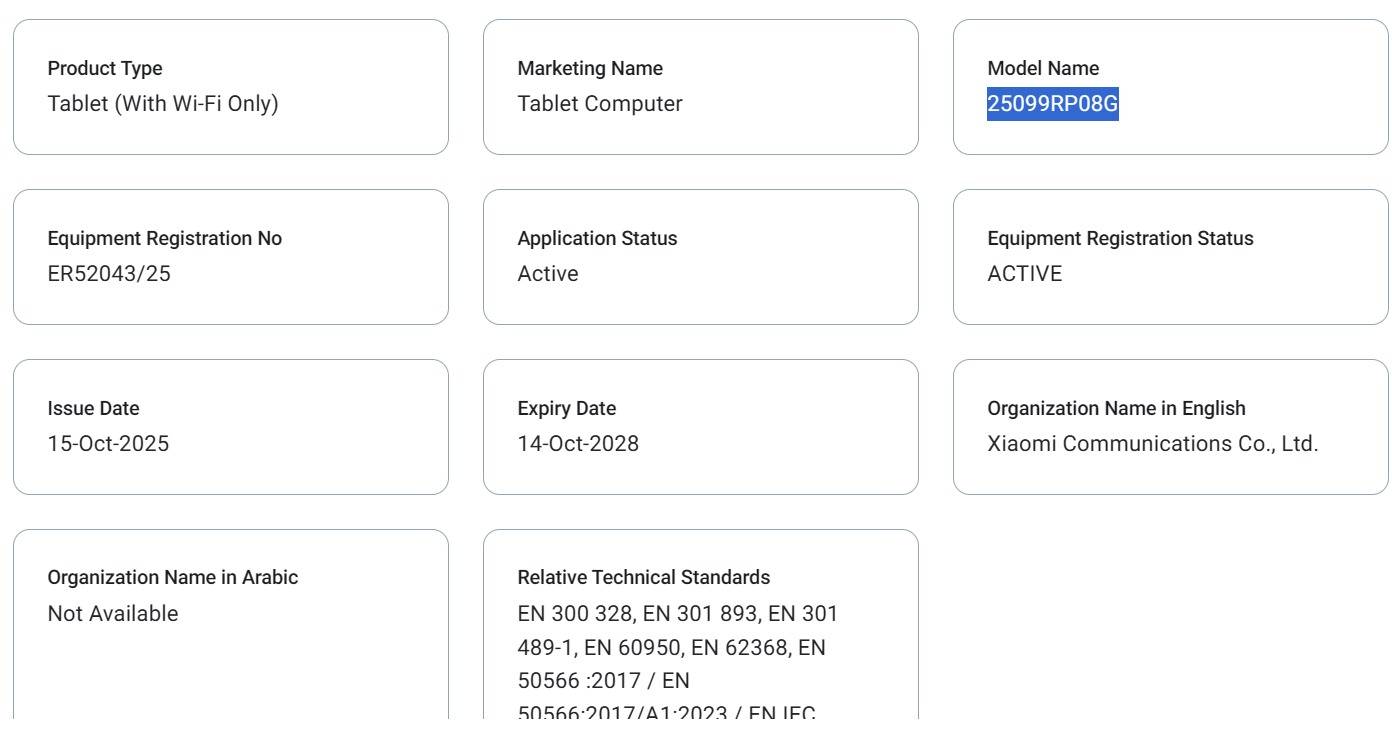Click the Active application status value
This screenshot has height=743, width=1392.
tap(548, 274)
